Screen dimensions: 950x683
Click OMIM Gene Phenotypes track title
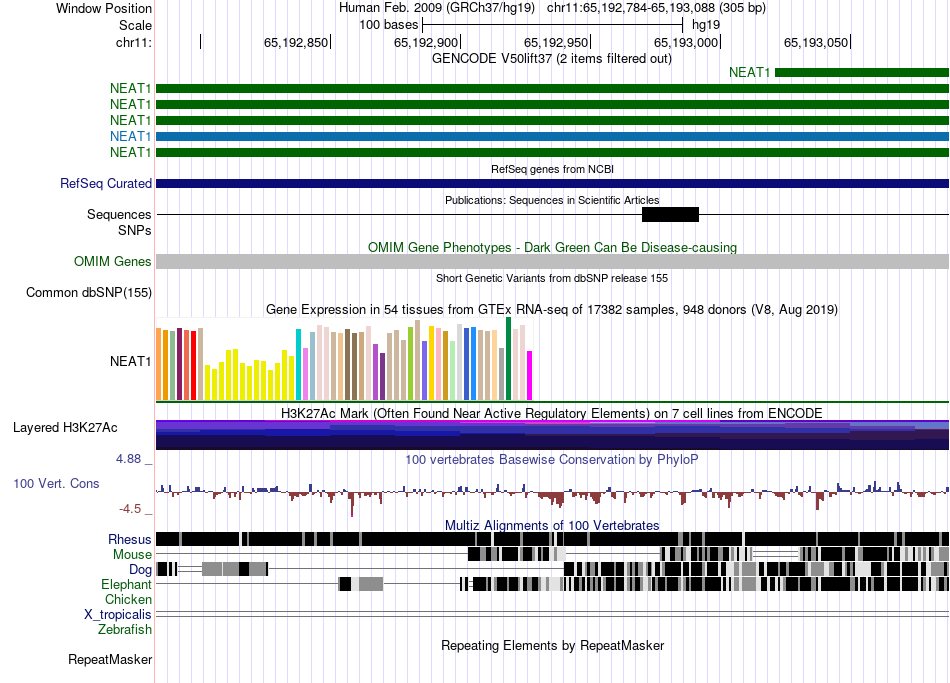click(552, 247)
